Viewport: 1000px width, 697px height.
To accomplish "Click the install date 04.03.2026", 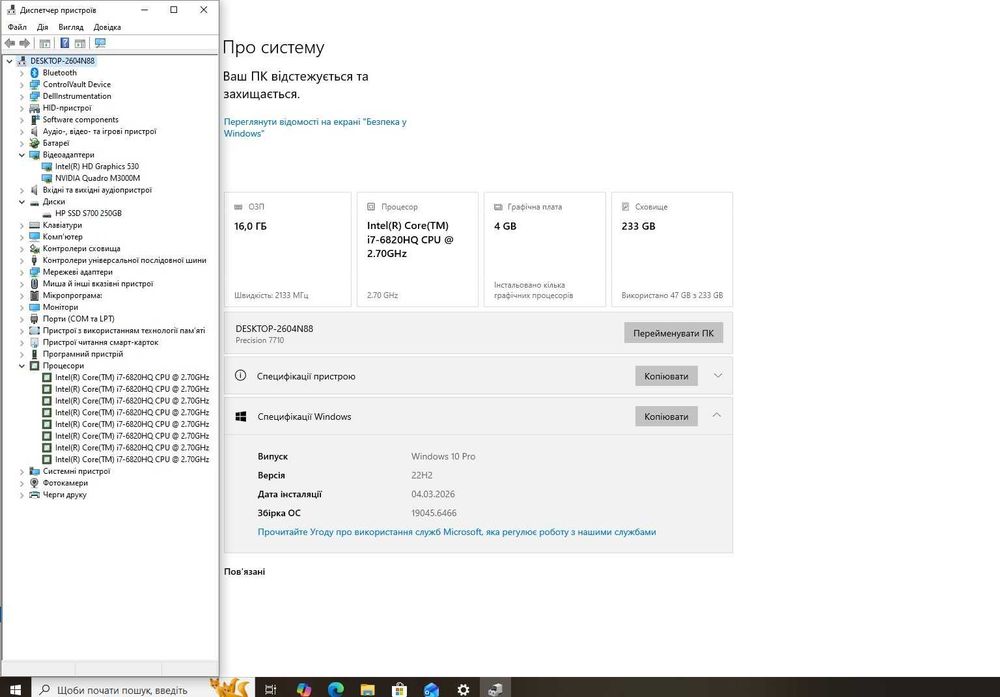I will pos(433,494).
